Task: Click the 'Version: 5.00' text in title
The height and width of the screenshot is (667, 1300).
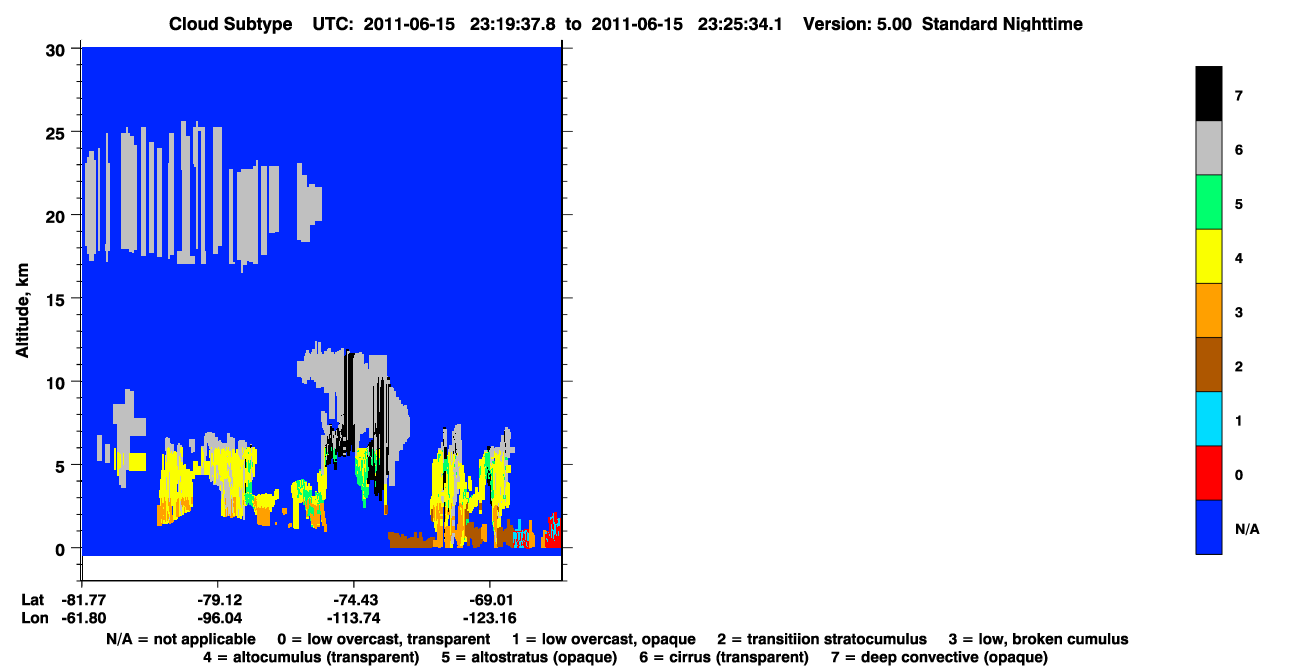Action: (857, 23)
